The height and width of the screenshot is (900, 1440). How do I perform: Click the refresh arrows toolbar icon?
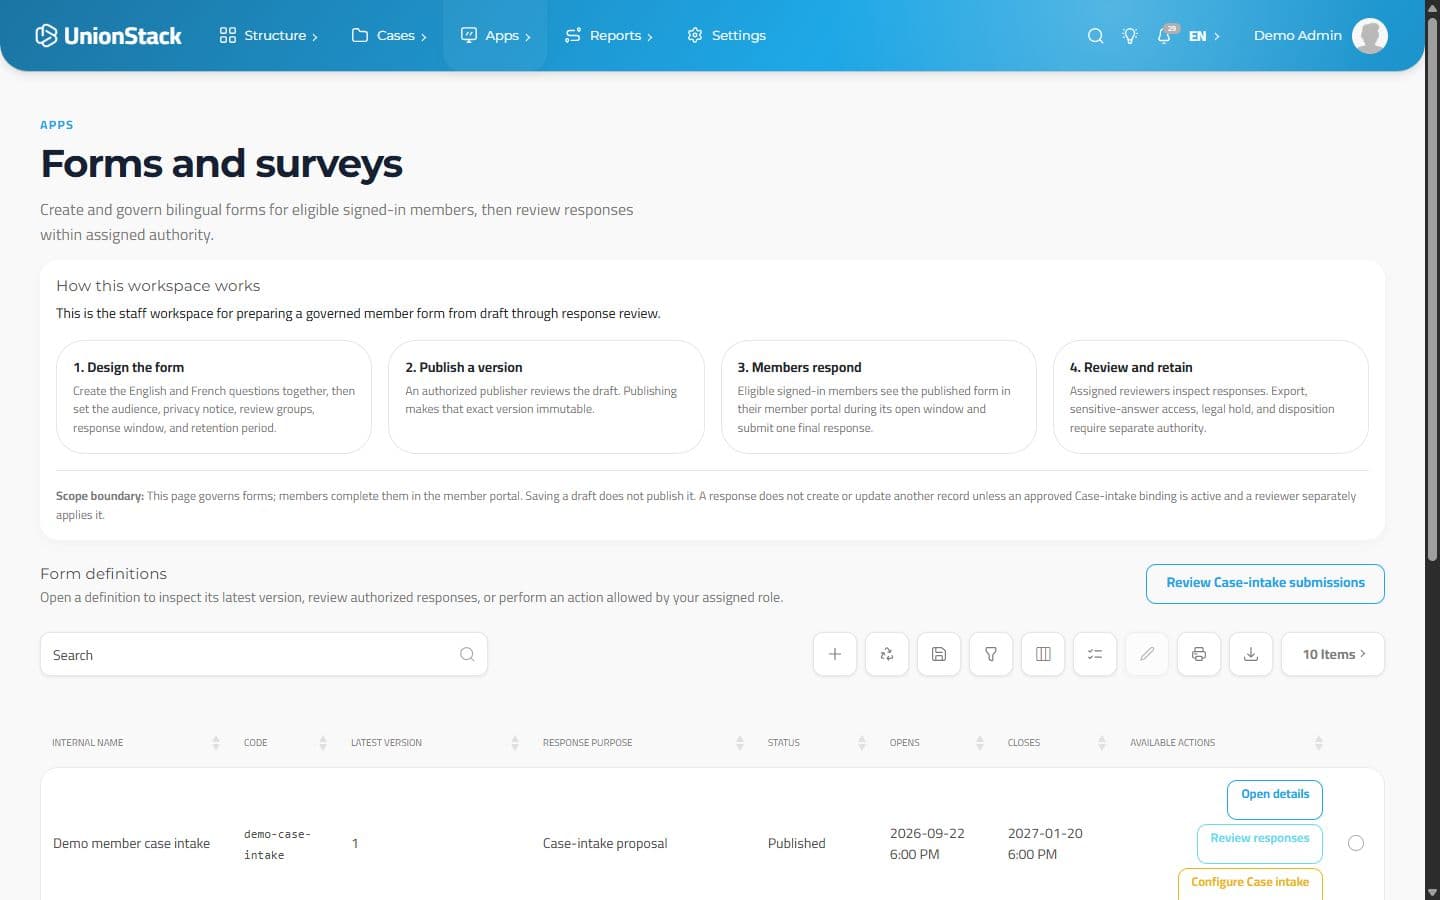click(x=887, y=654)
